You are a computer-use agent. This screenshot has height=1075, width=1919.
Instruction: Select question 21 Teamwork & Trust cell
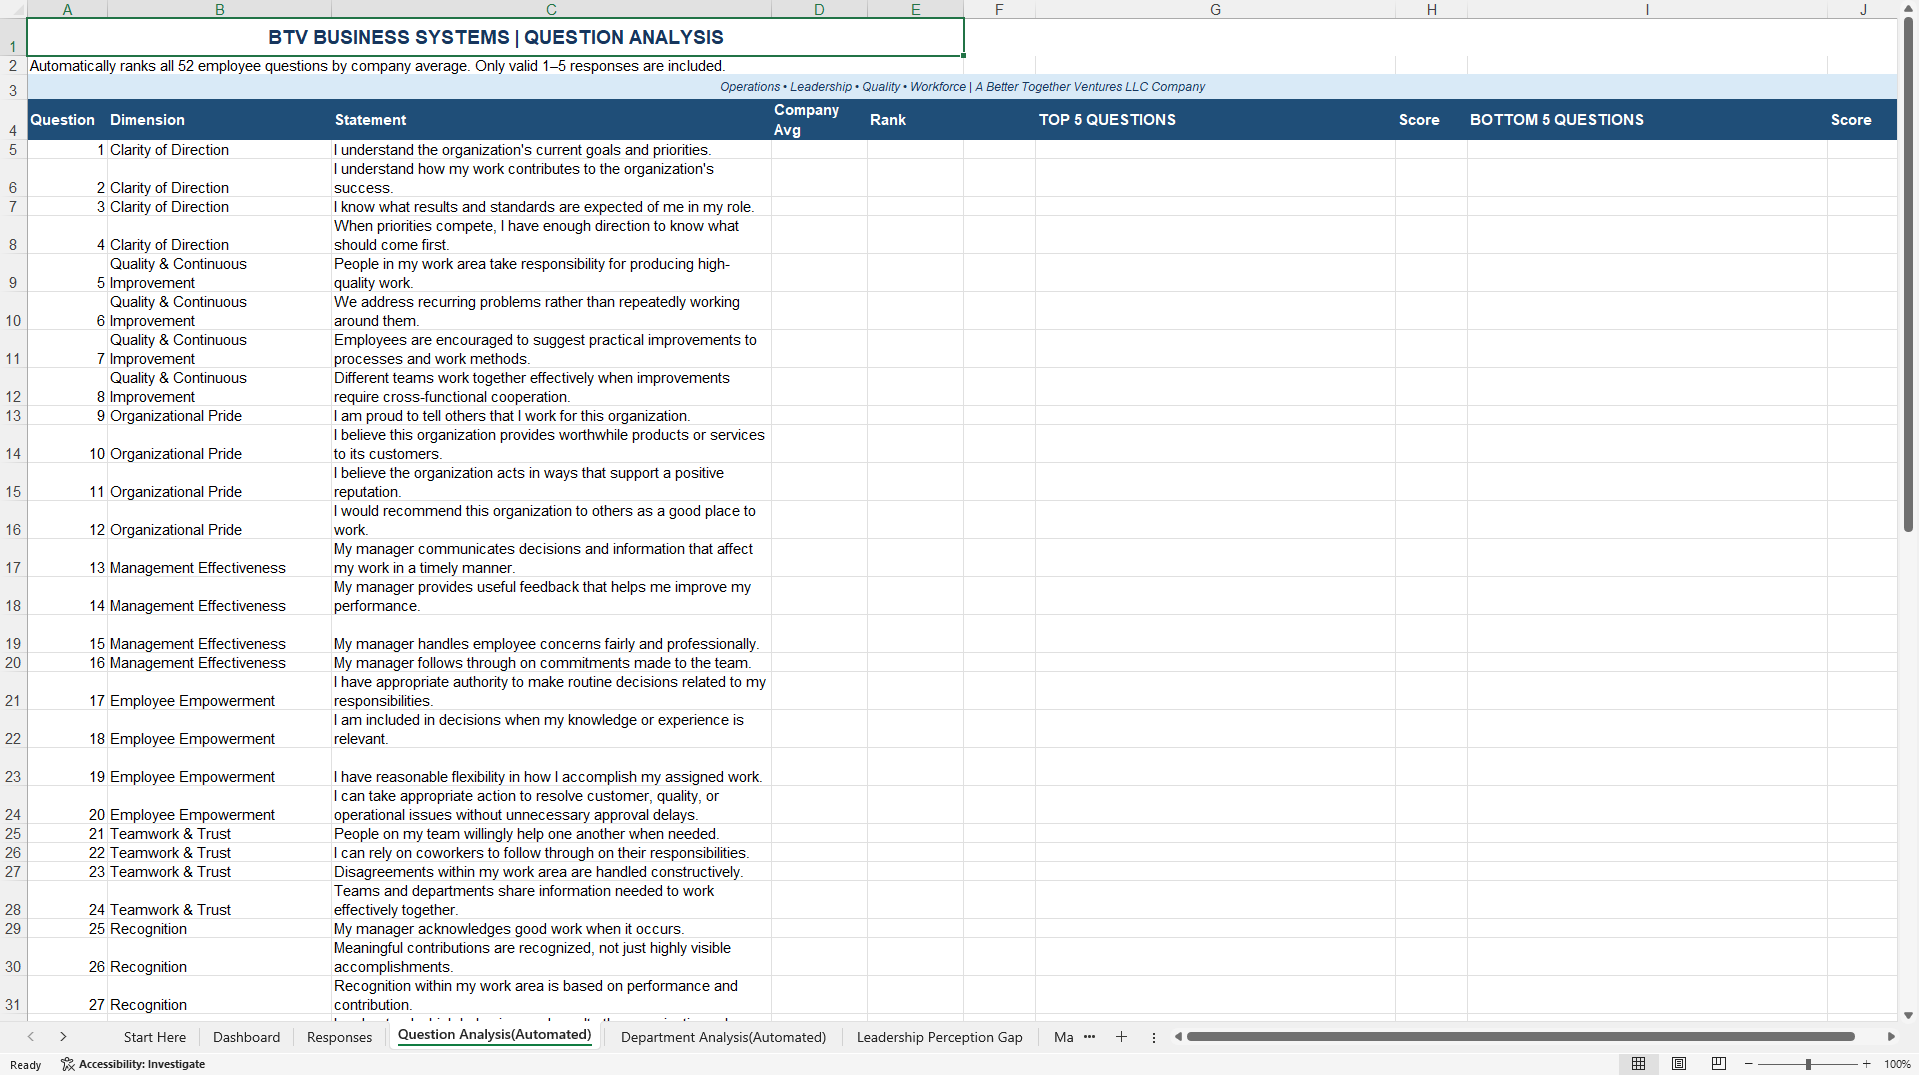point(219,834)
